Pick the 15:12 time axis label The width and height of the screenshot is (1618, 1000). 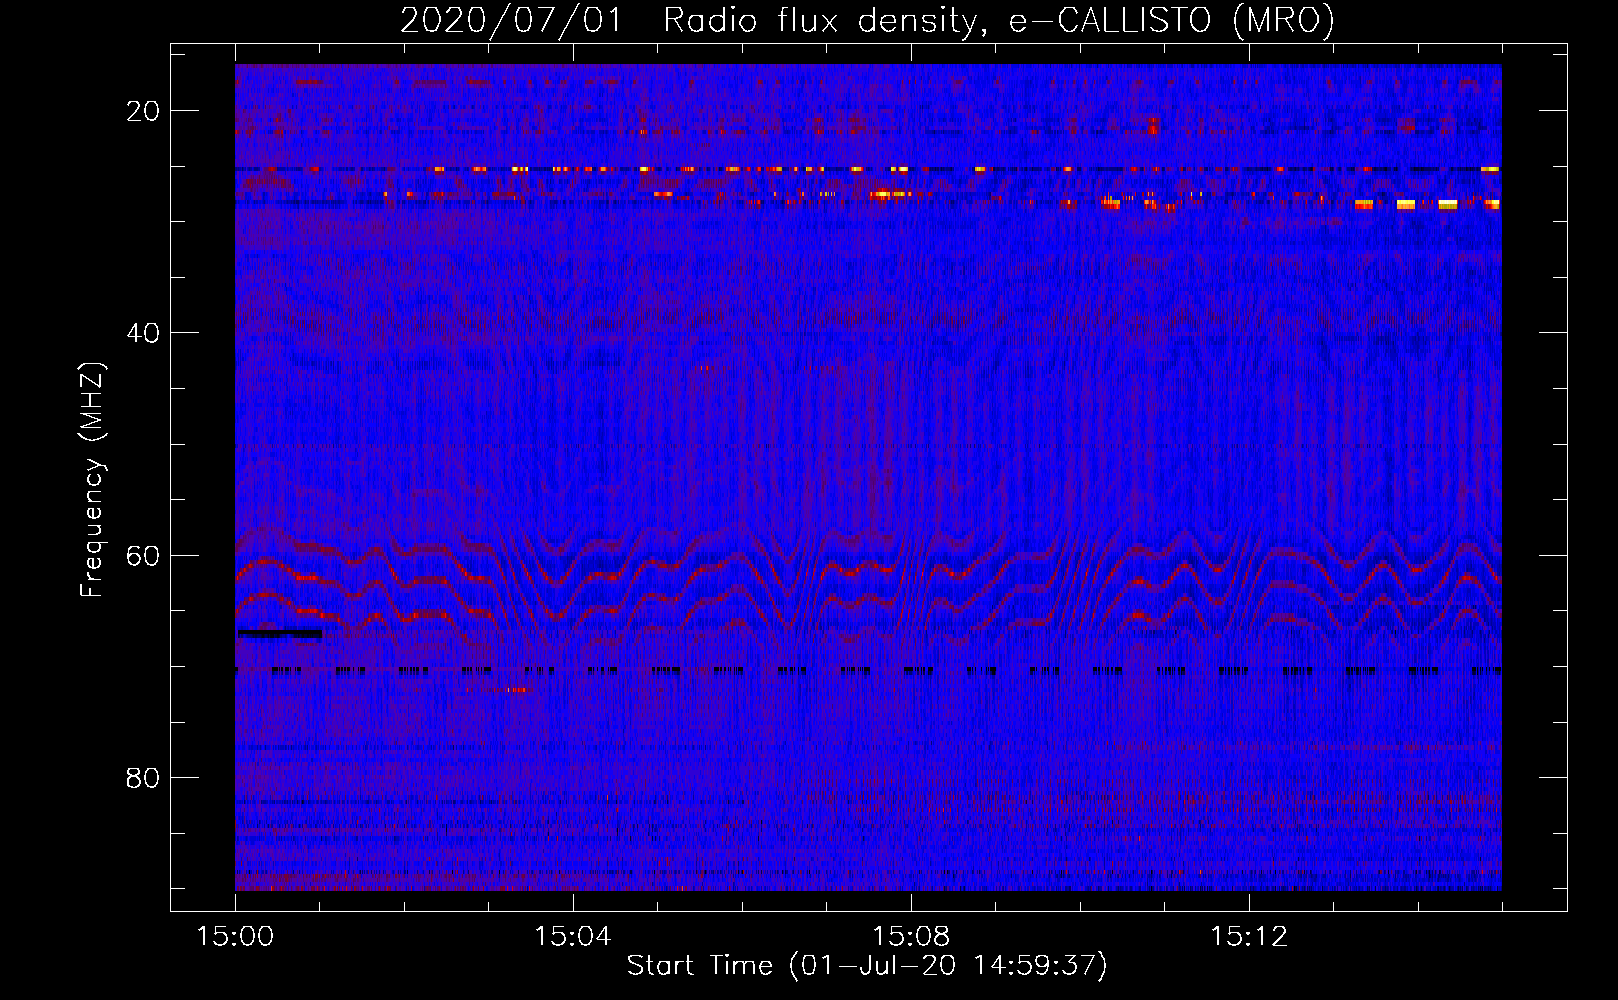pyautogui.click(x=1248, y=937)
